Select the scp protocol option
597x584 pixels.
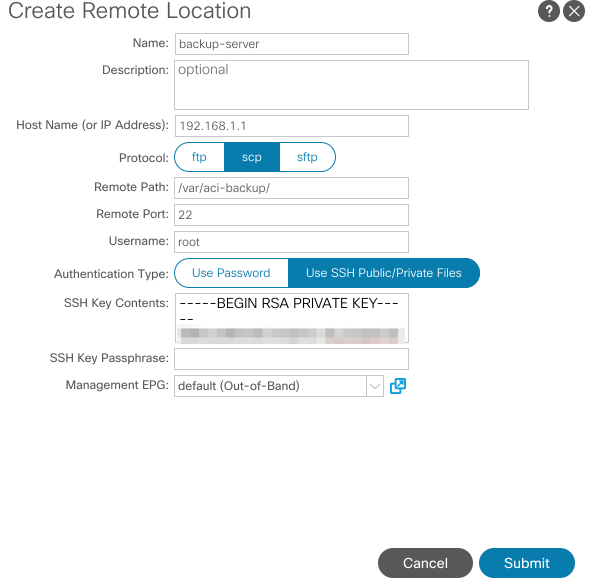point(252,157)
